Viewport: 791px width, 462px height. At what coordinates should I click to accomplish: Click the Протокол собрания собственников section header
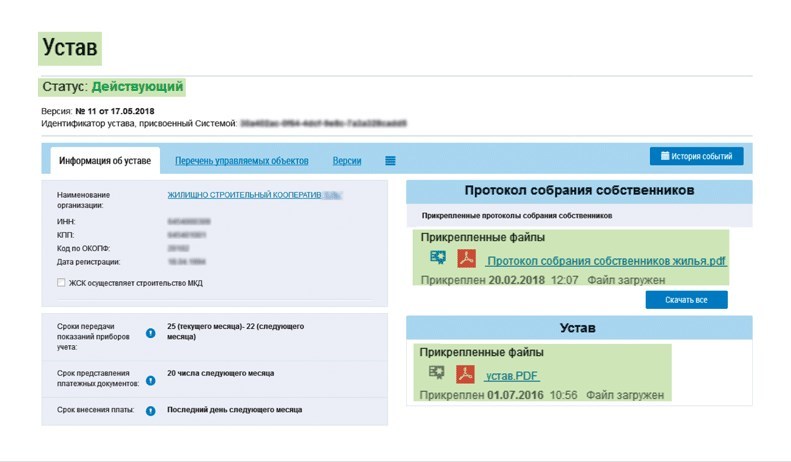[x=579, y=191]
